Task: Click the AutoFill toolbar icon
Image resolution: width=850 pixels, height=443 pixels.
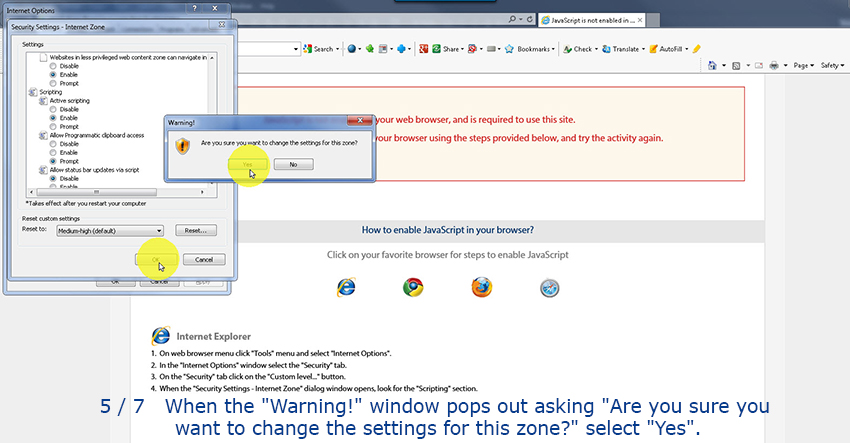Action: pyautogui.click(x=653, y=49)
